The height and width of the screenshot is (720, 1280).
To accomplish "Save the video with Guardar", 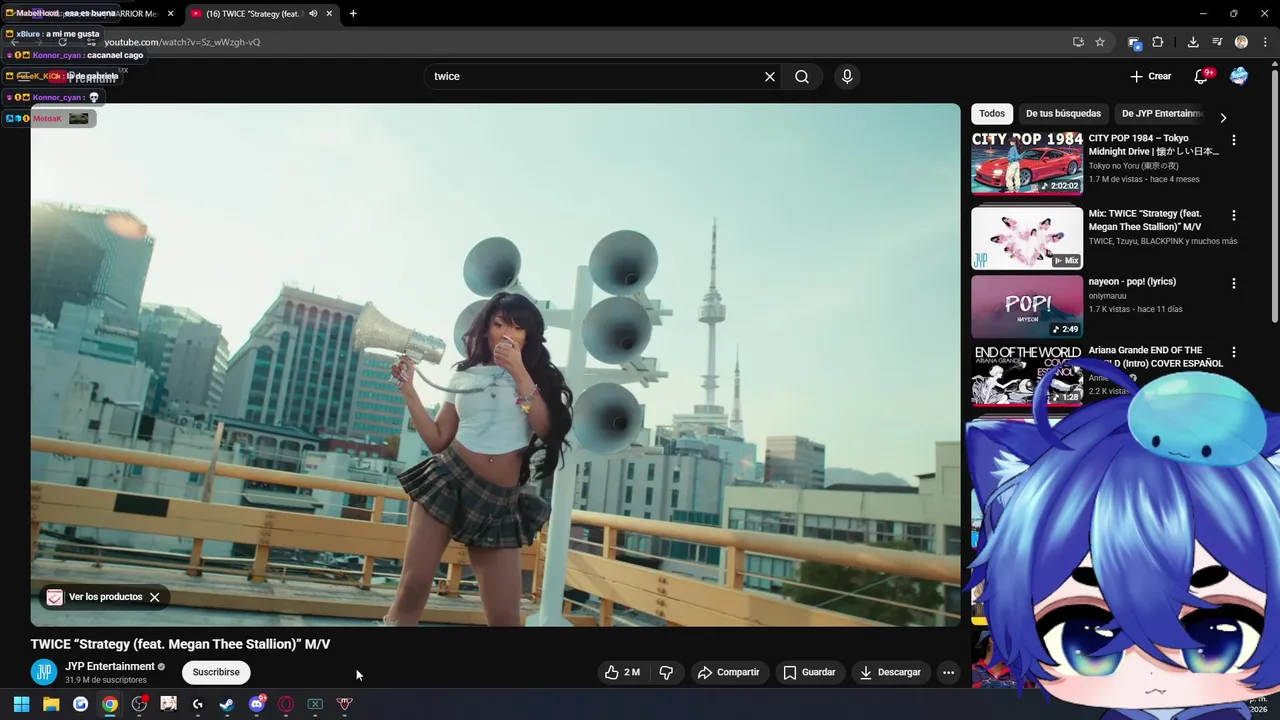I will (x=809, y=672).
